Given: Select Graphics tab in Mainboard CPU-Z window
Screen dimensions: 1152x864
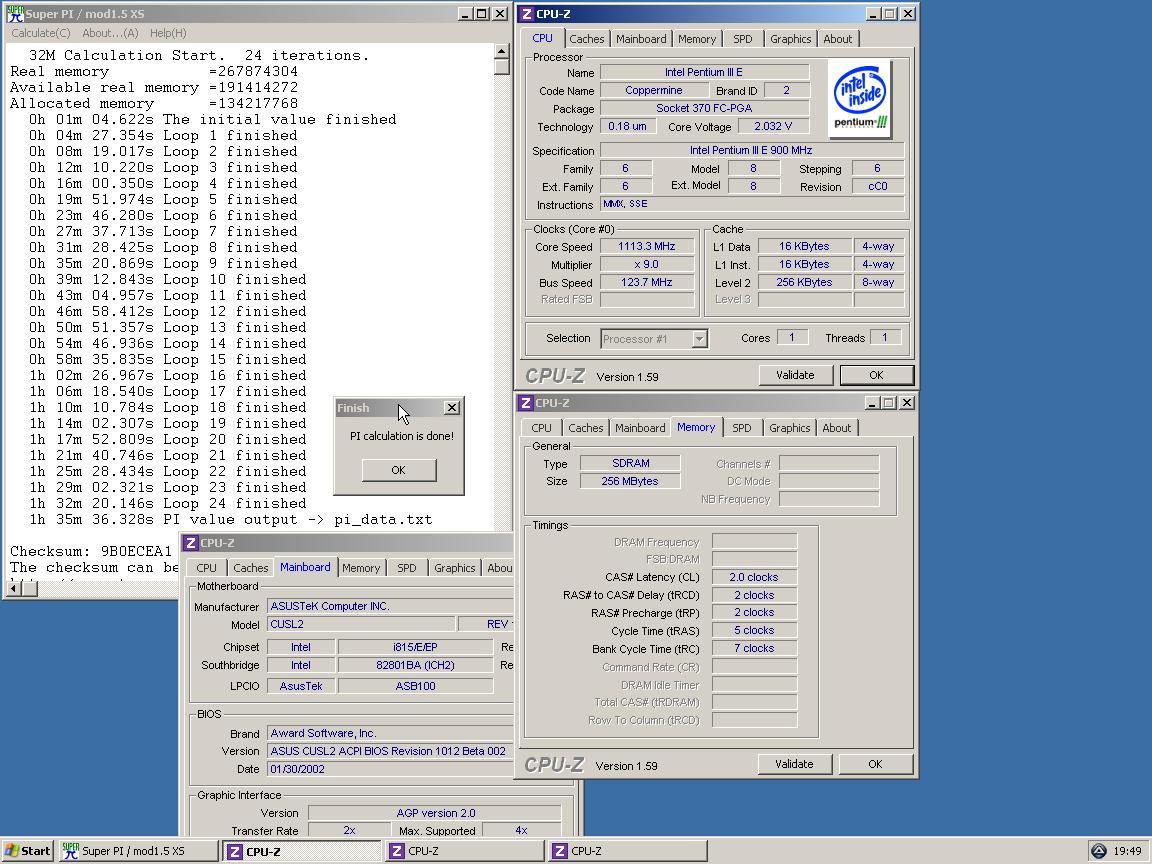Looking at the screenshot, I should tap(455, 568).
